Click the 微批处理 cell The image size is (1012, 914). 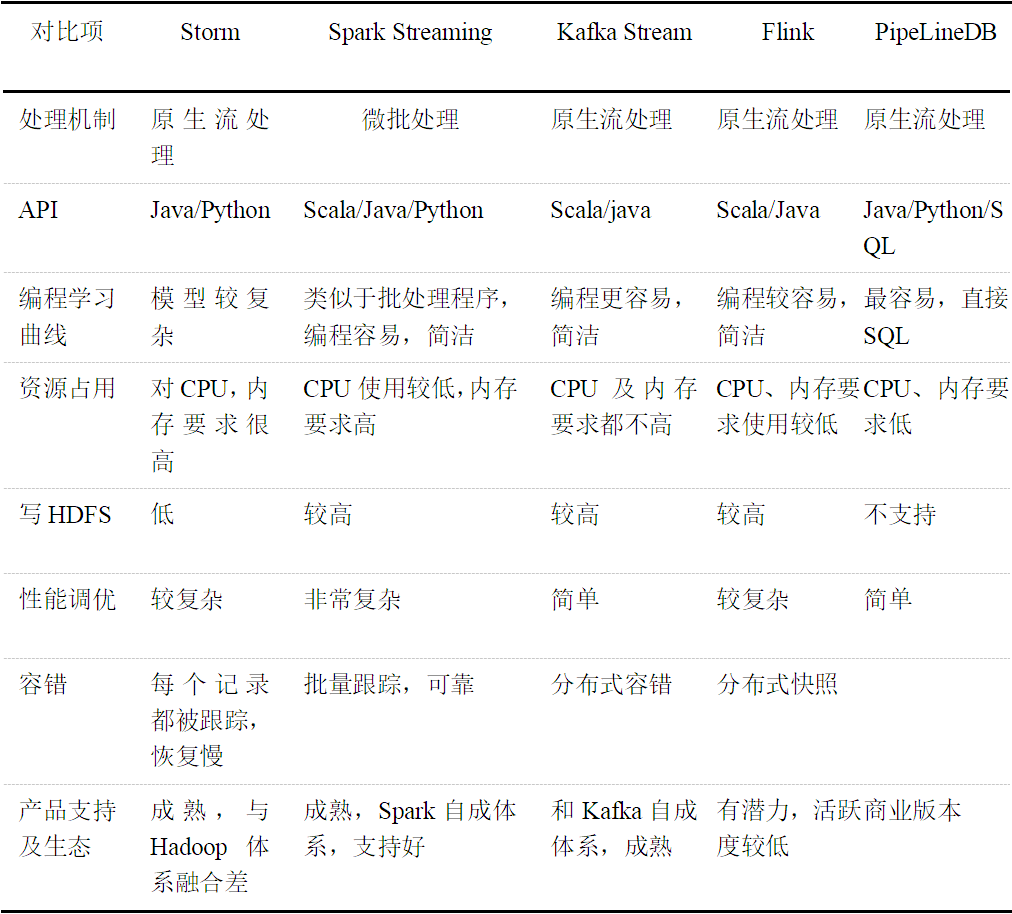410,120
